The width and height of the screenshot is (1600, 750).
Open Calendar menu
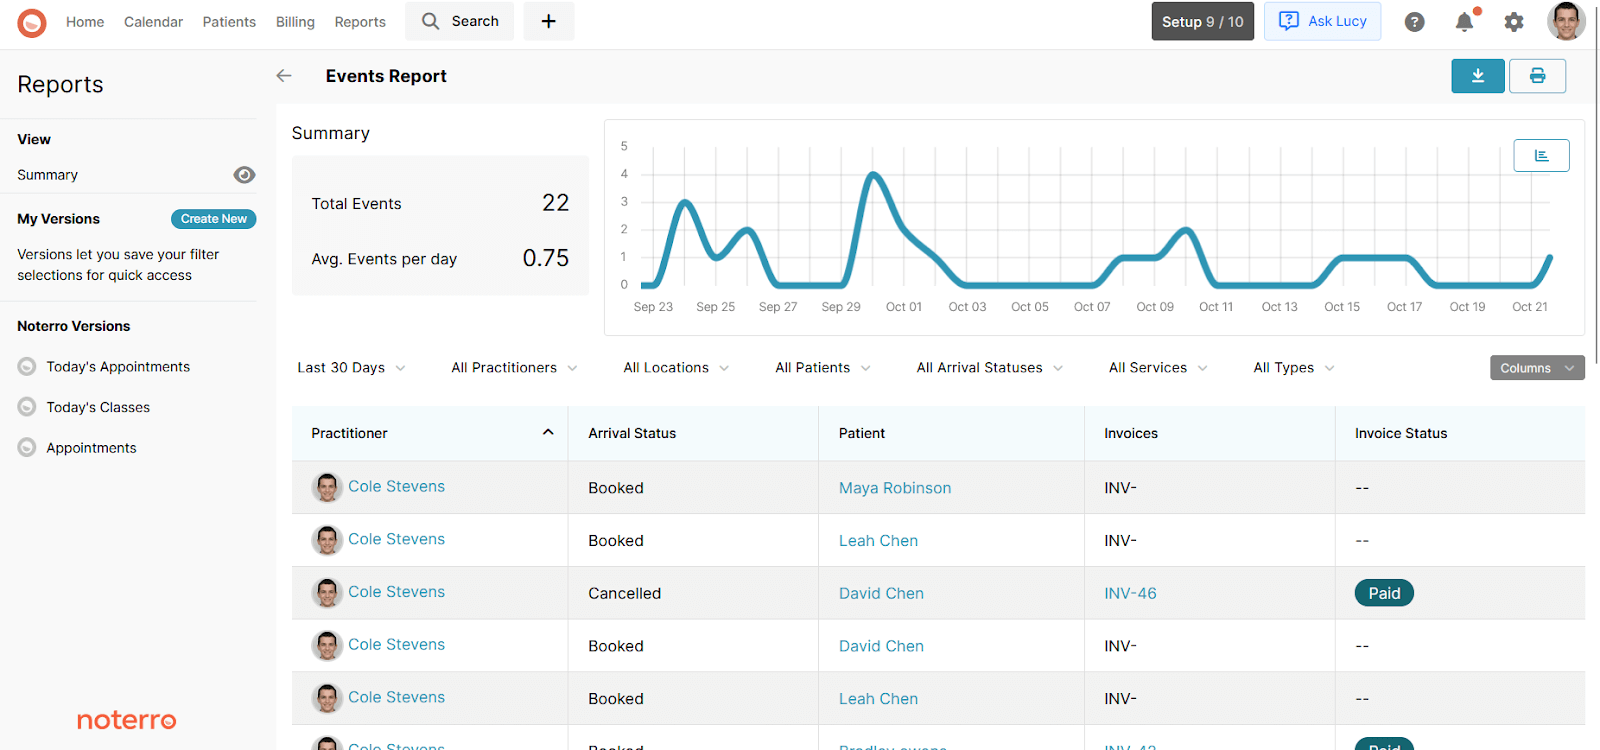point(153,22)
